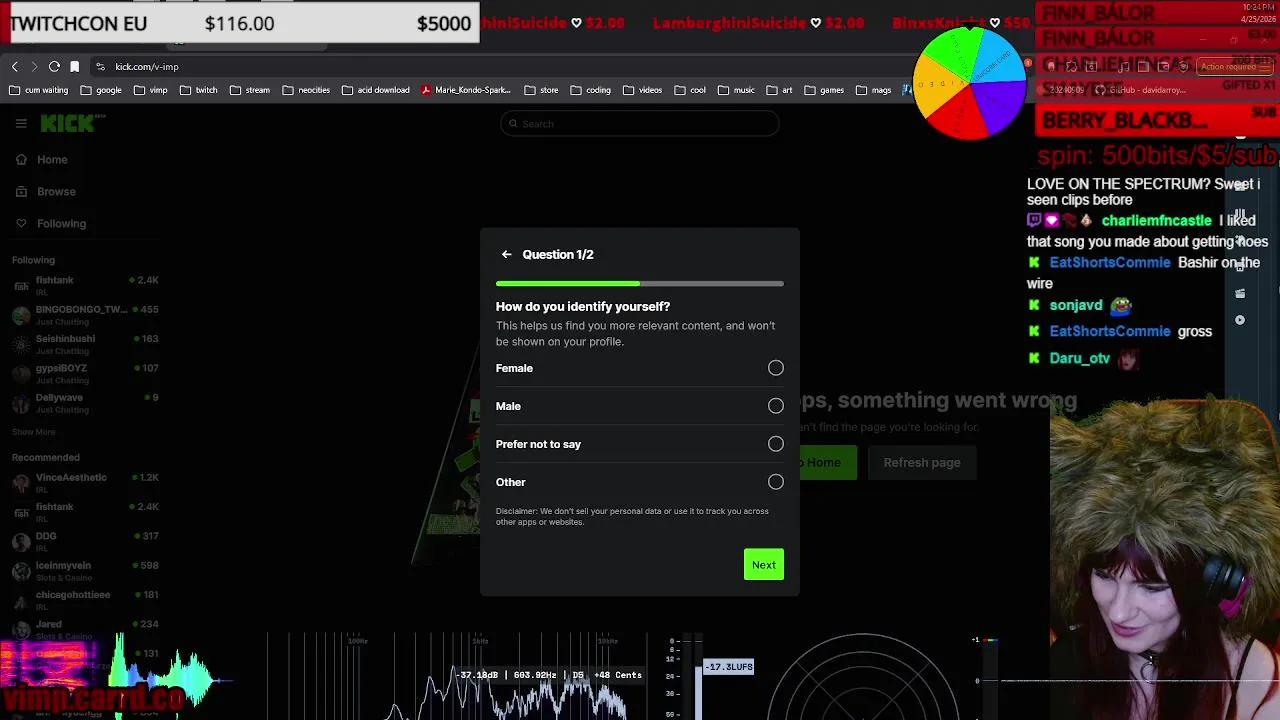Click the Kick logo
The image size is (1280, 720).
tap(72, 123)
